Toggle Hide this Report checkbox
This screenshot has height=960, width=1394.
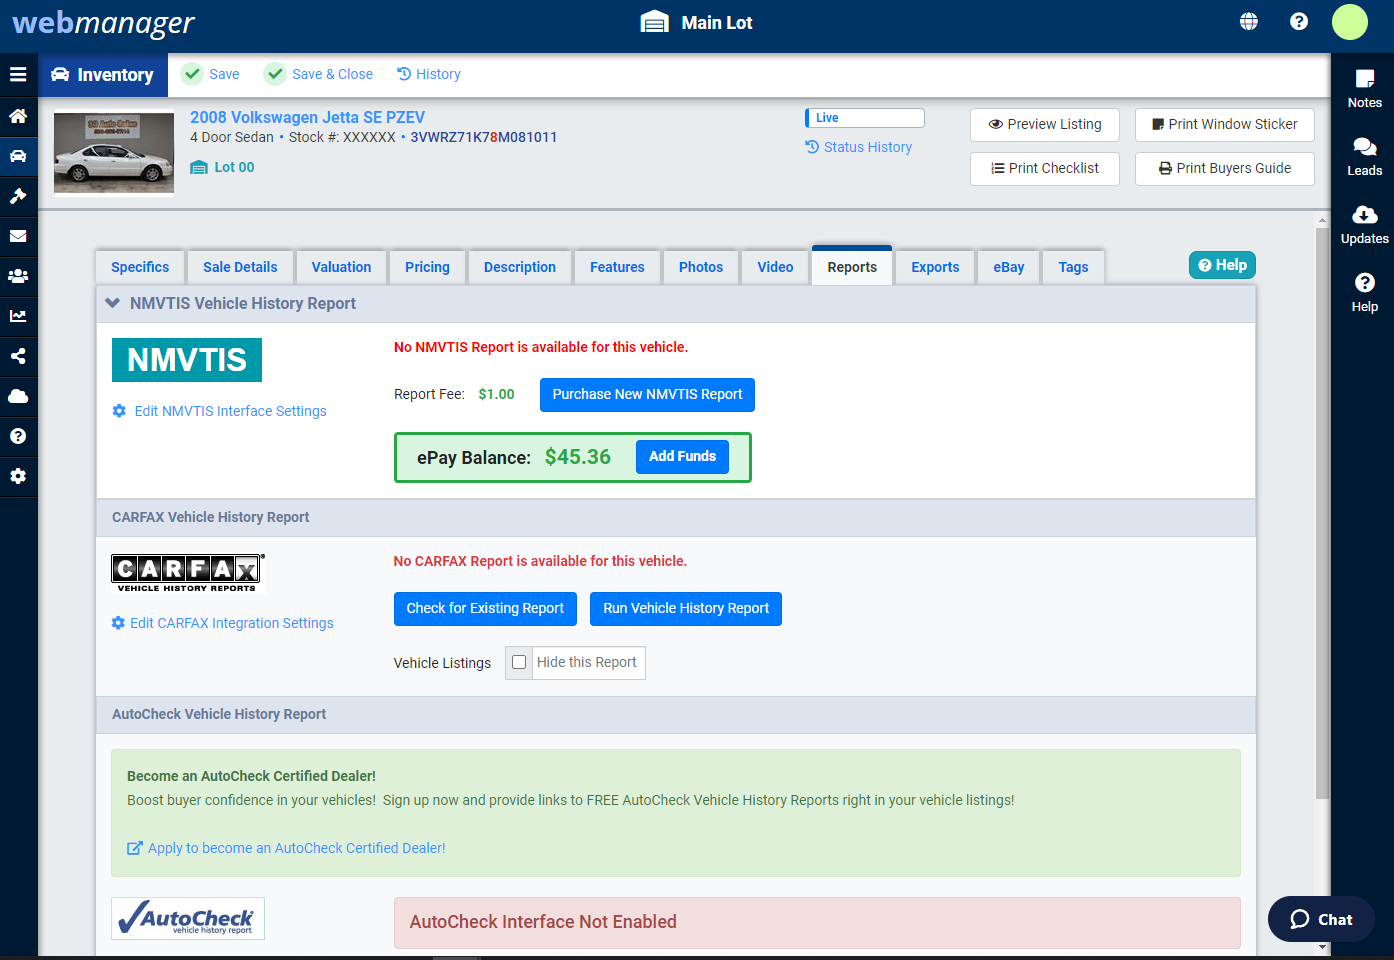point(519,662)
